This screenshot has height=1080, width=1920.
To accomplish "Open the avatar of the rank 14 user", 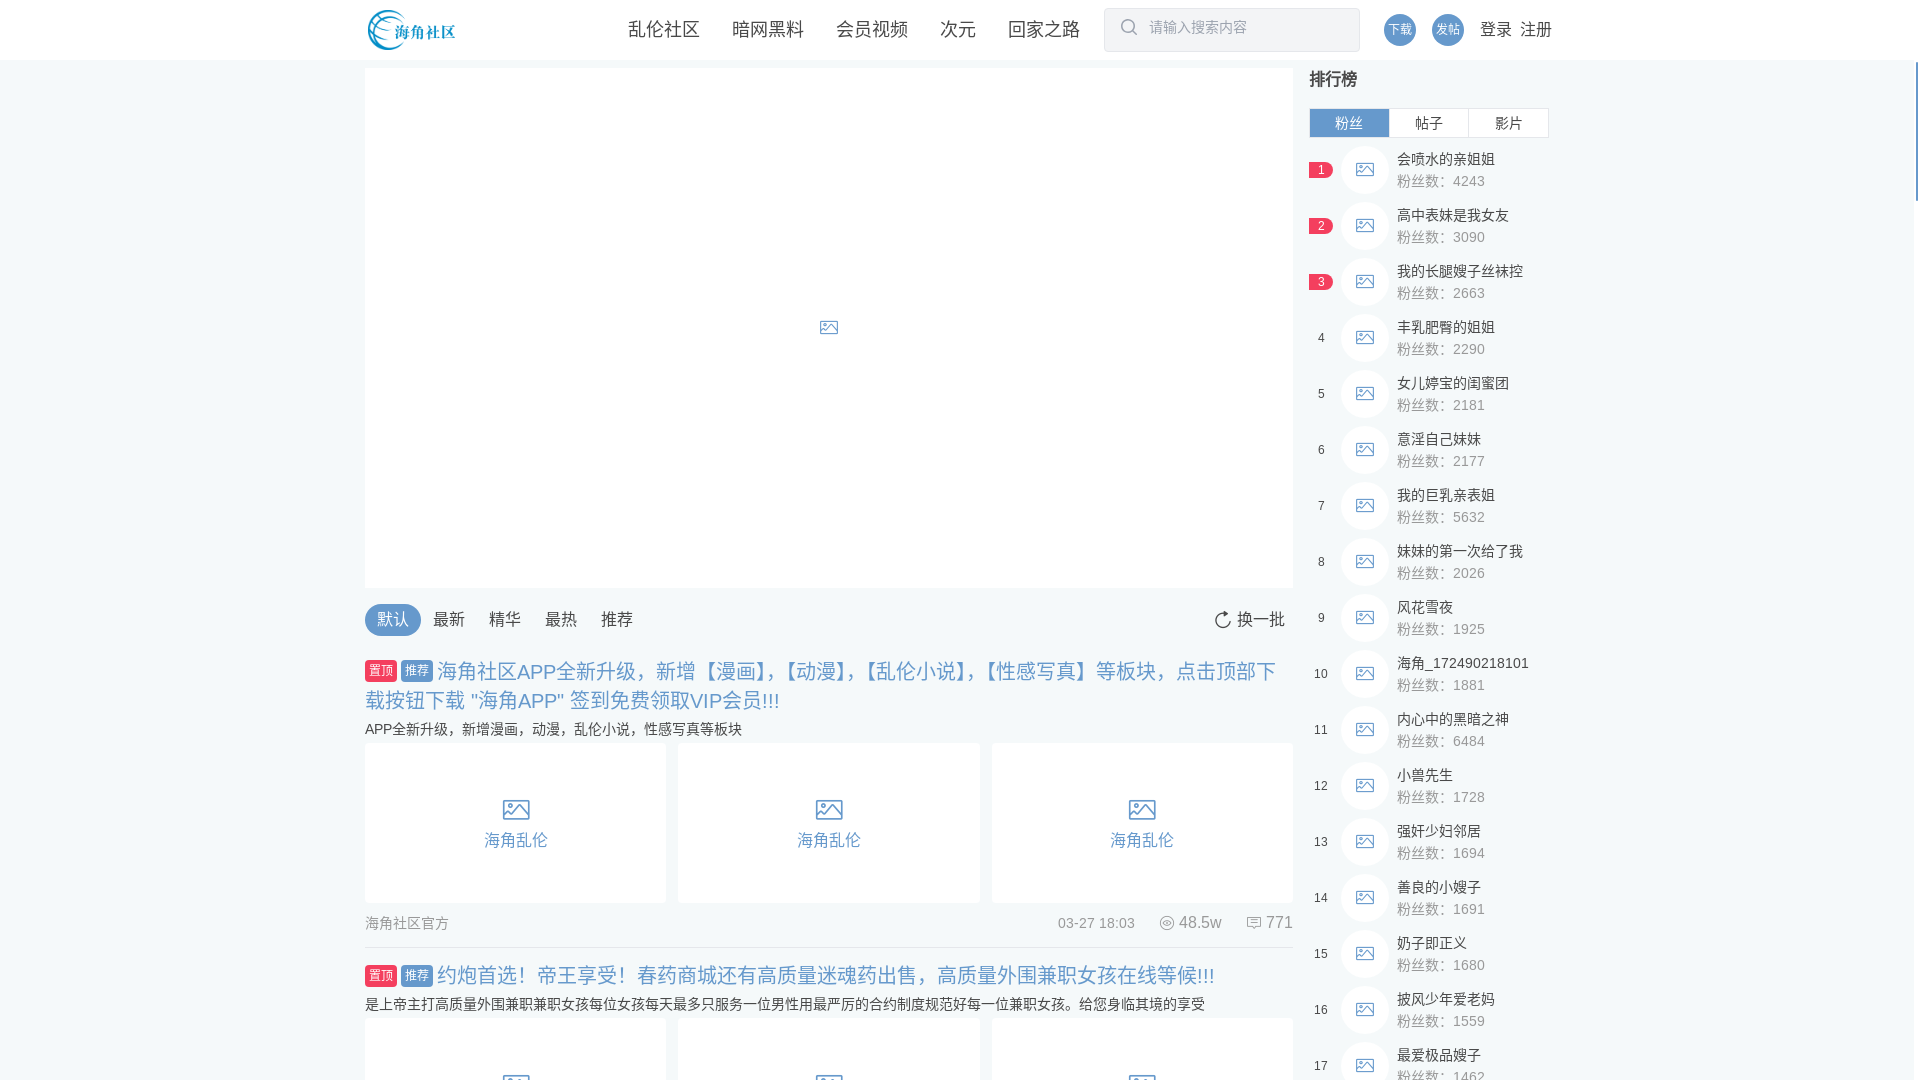I will point(1365,898).
